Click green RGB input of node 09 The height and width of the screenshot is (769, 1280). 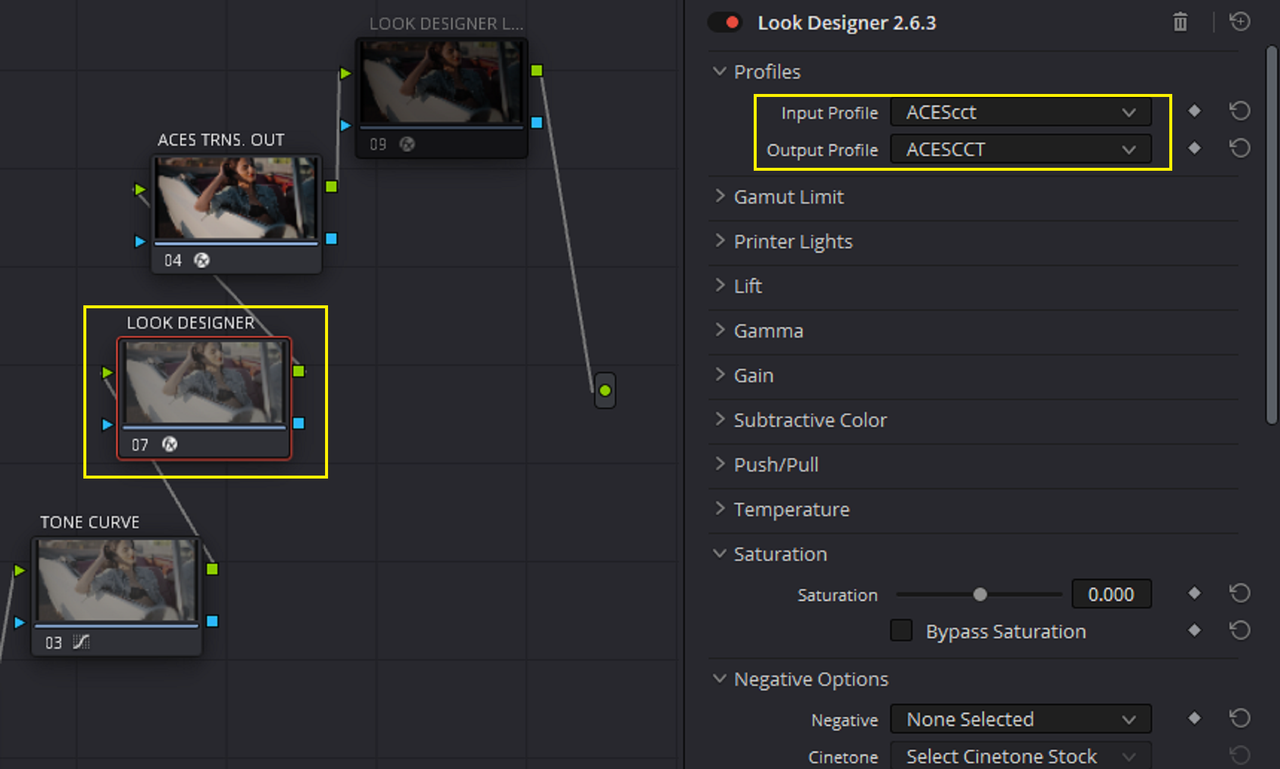345,73
